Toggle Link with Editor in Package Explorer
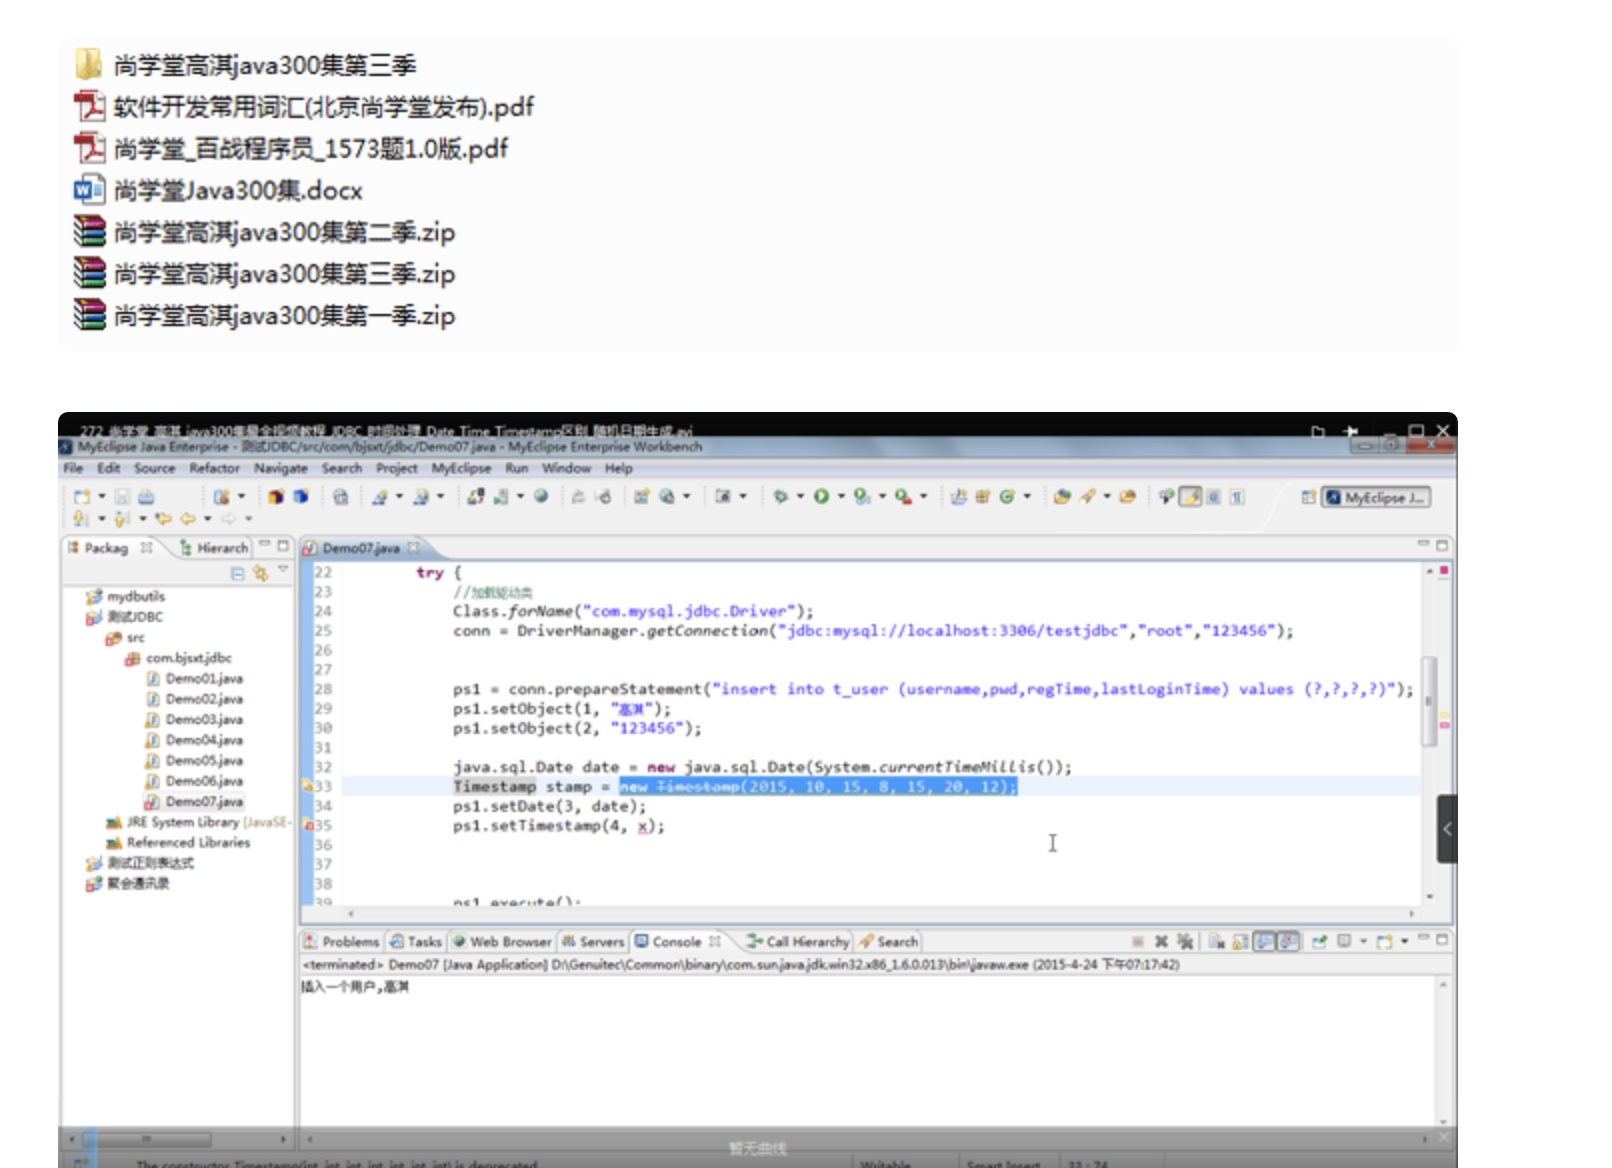 [261, 573]
